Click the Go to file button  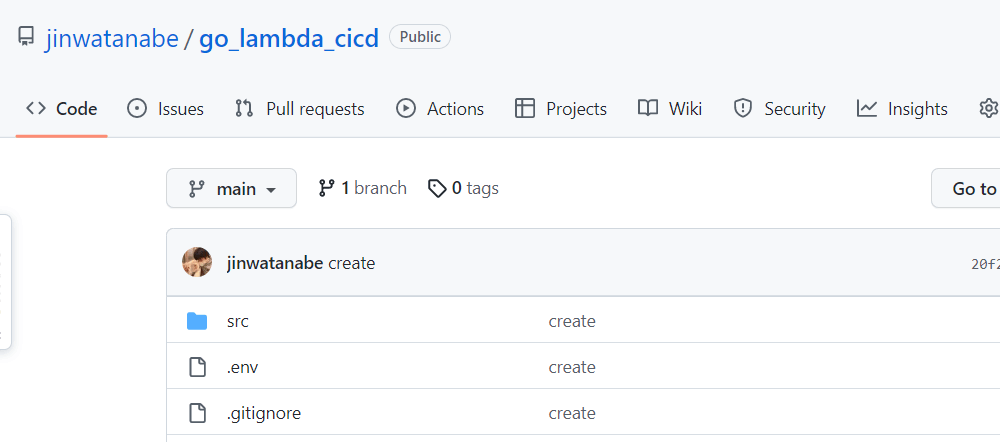point(966,188)
